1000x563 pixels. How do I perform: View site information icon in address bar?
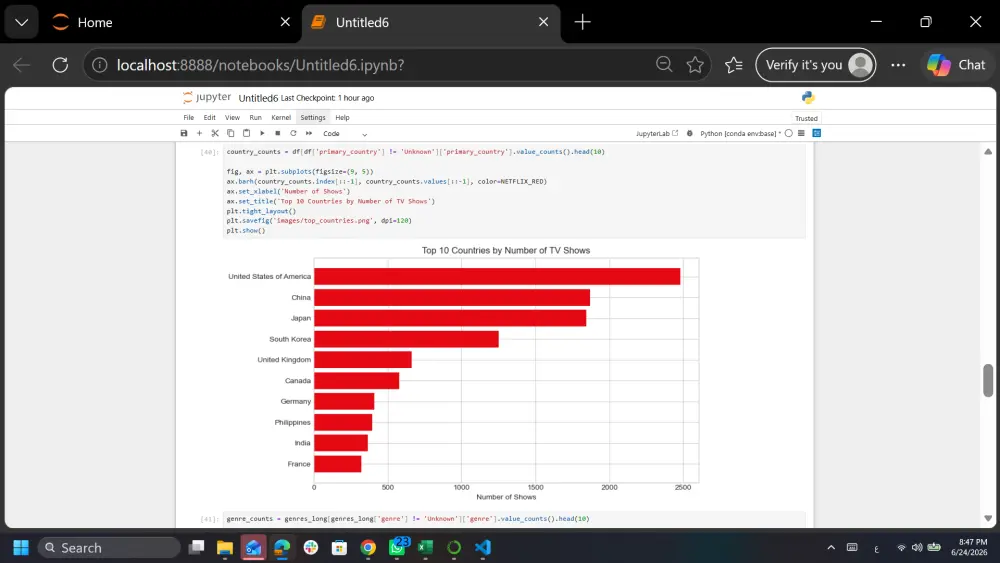point(99,65)
